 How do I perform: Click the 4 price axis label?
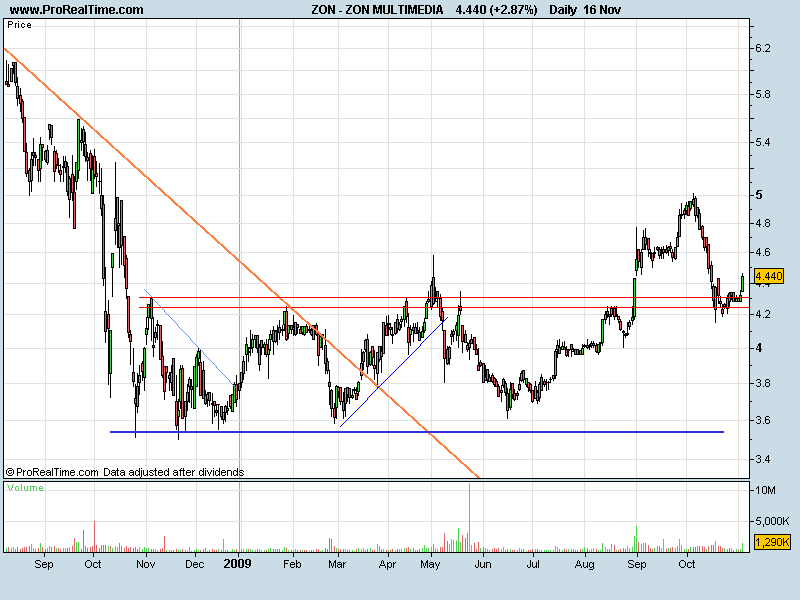[x=759, y=348]
